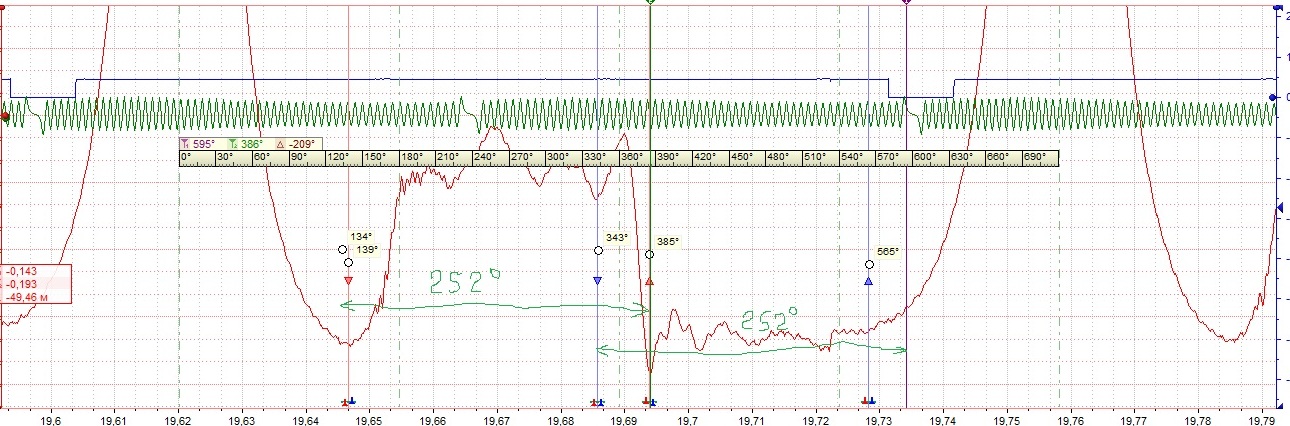Click the bottom axis marker under the 565° cursor
Viewport: 1290px width, 426px height.
(x=869, y=402)
